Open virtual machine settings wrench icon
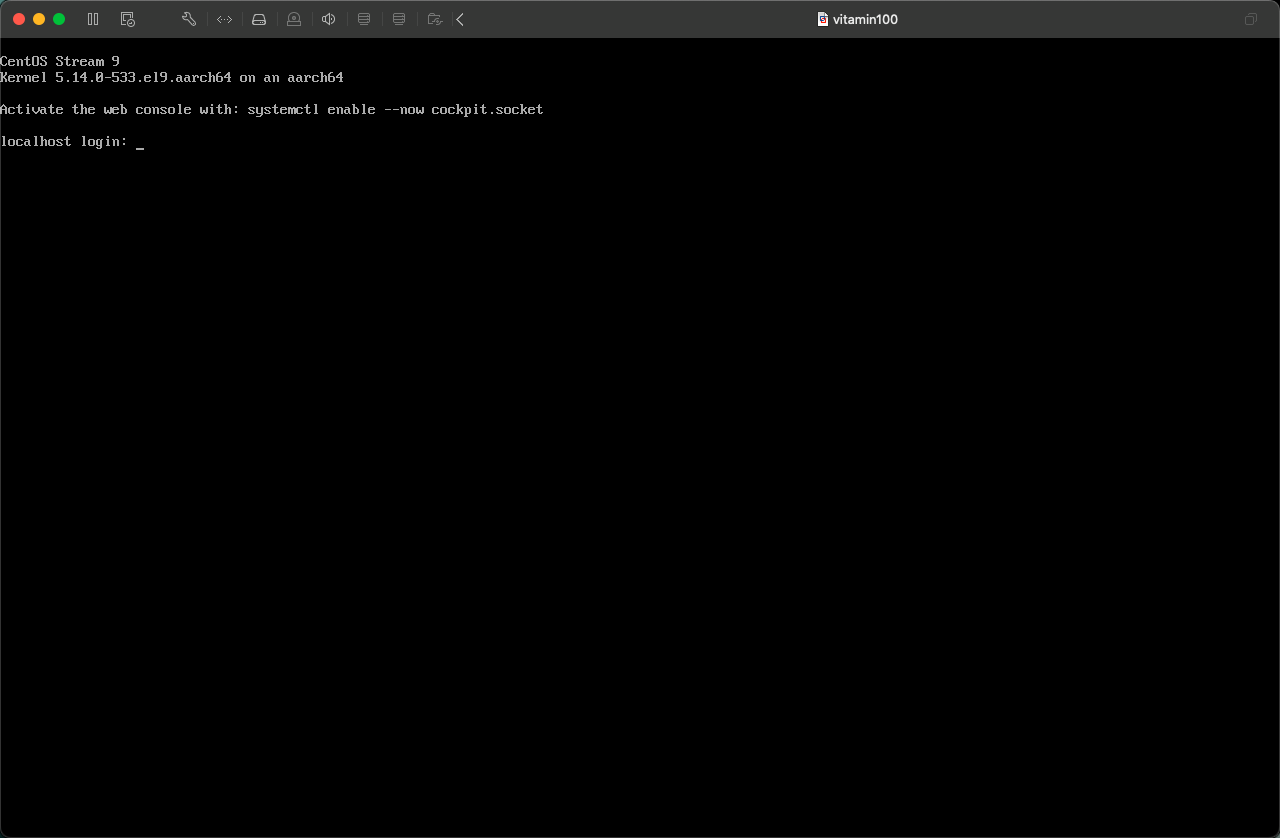Viewport: 1280px width, 838px height. (x=189, y=19)
